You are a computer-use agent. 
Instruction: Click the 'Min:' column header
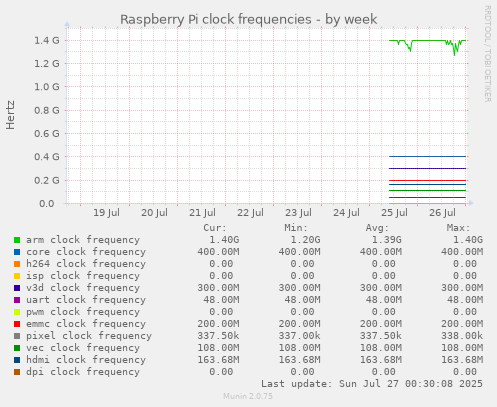click(296, 228)
